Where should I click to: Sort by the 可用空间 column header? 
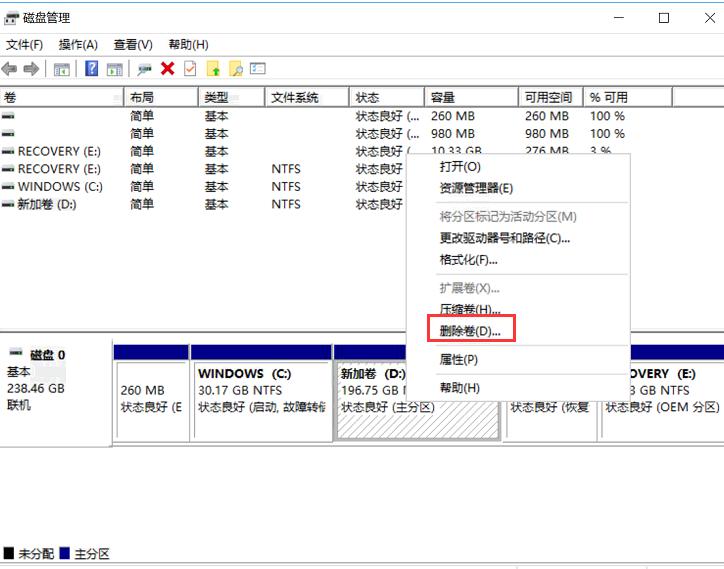click(551, 97)
